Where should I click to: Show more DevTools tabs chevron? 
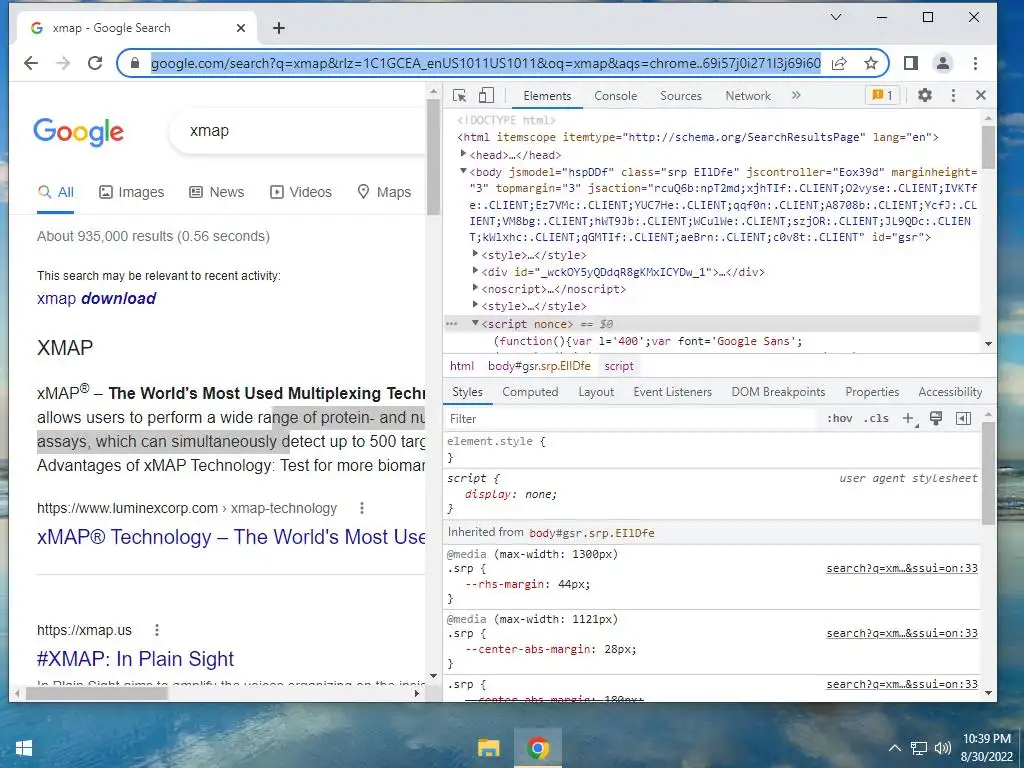coord(796,95)
